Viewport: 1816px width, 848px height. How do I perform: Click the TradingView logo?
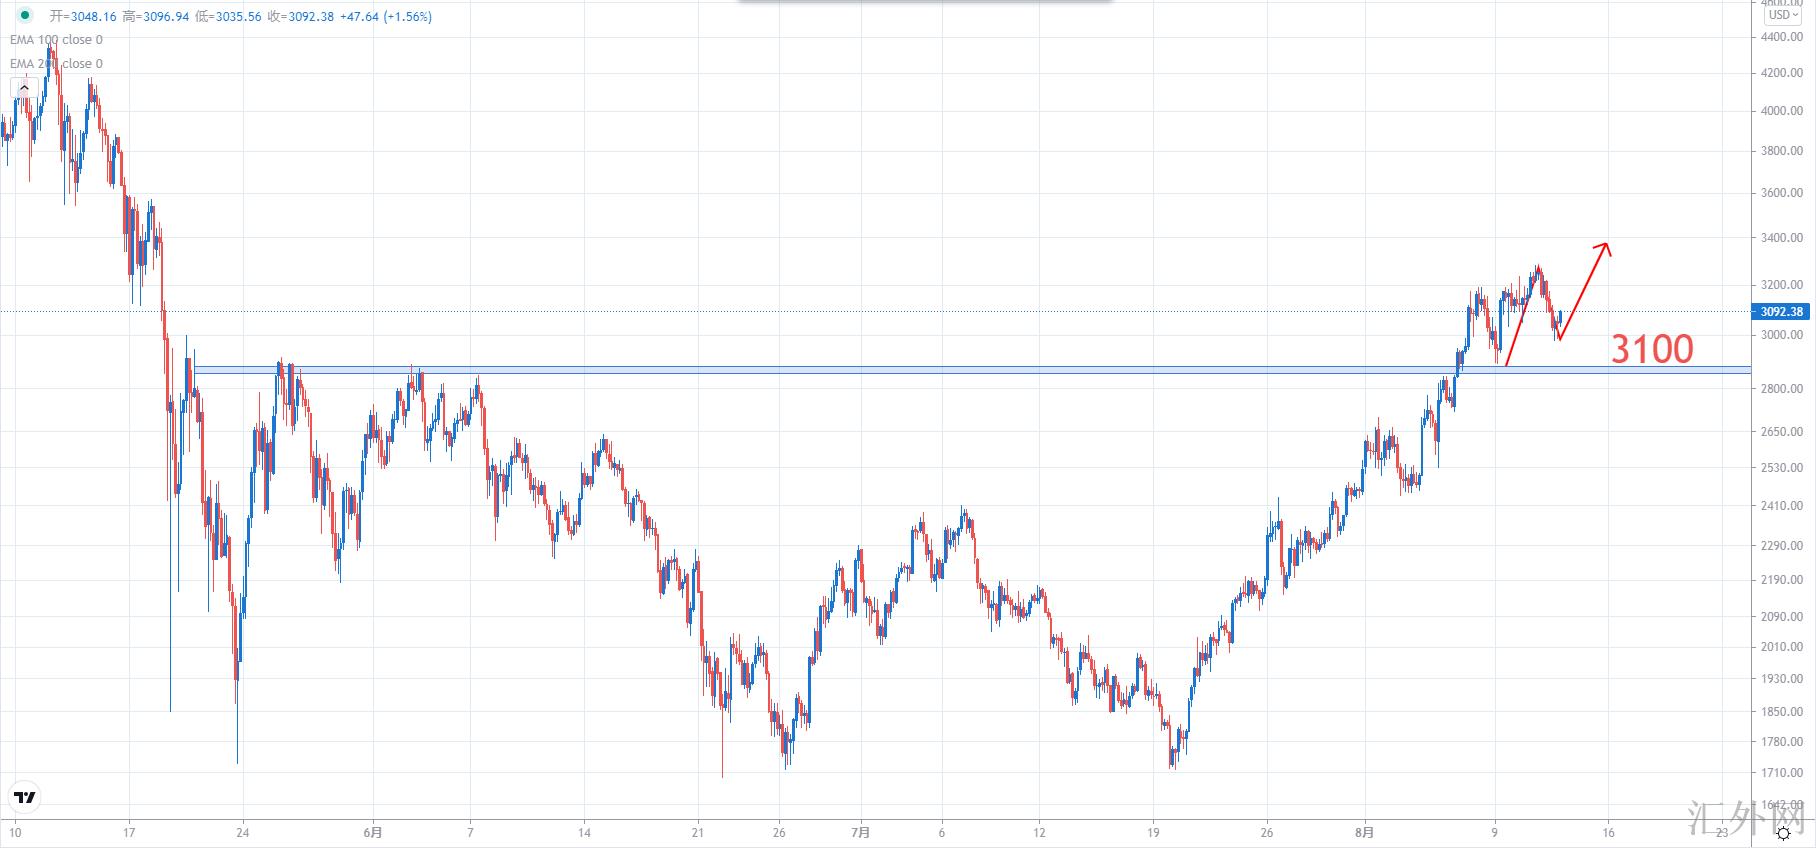(24, 797)
